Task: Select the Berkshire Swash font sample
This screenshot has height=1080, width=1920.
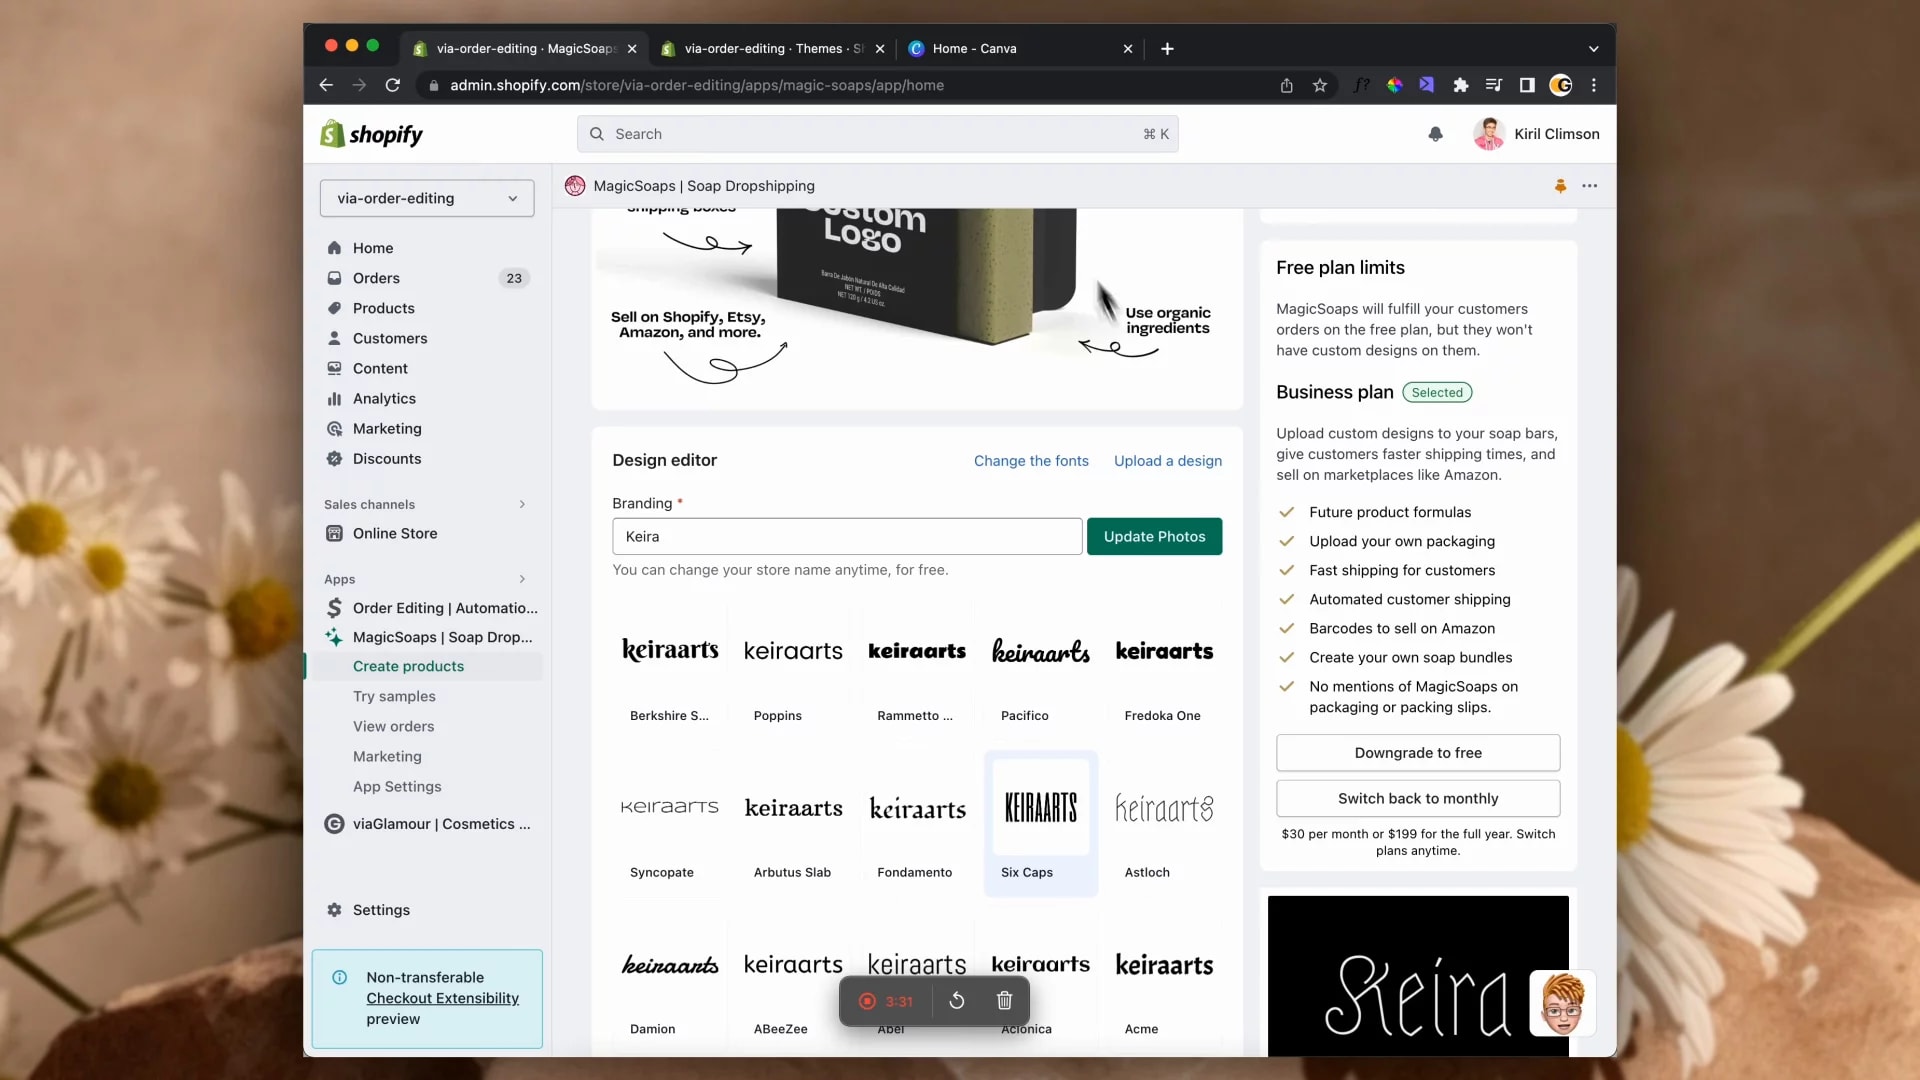Action: pyautogui.click(x=670, y=666)
